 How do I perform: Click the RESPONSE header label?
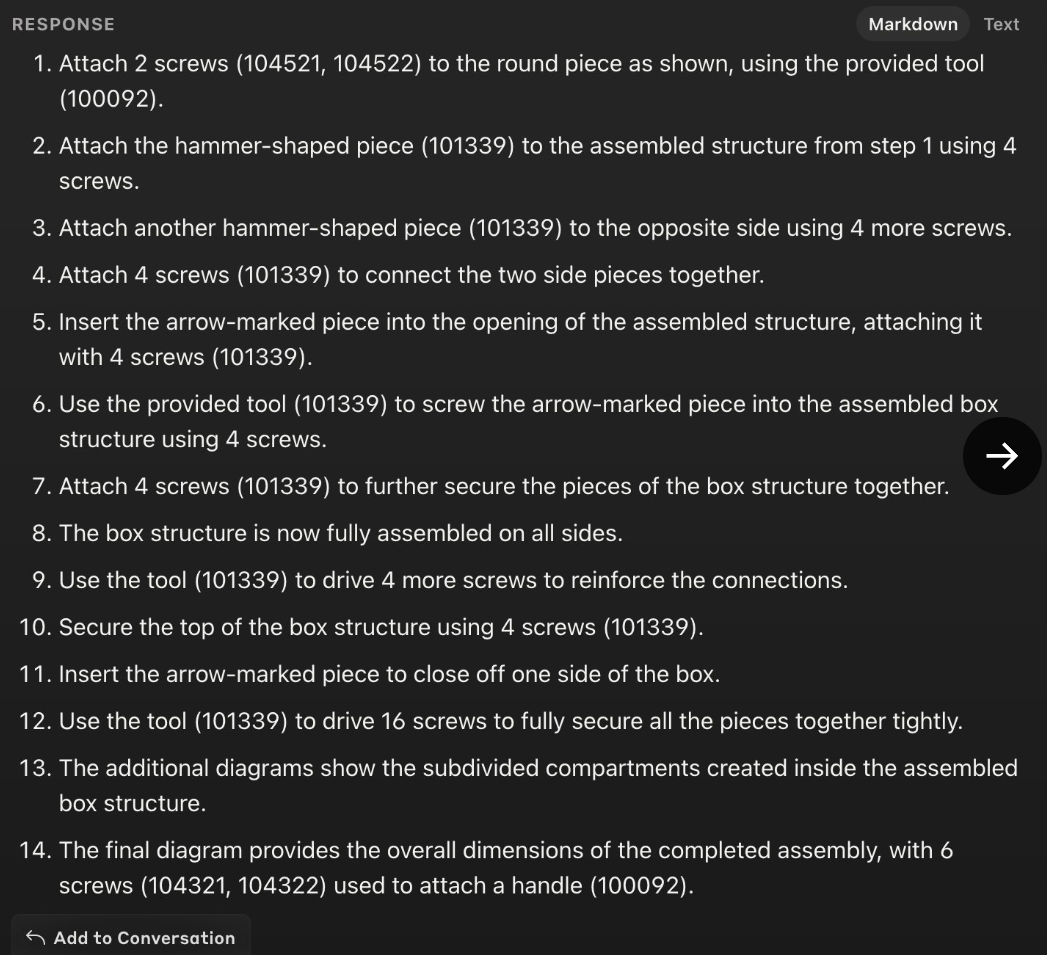[63, 24]
